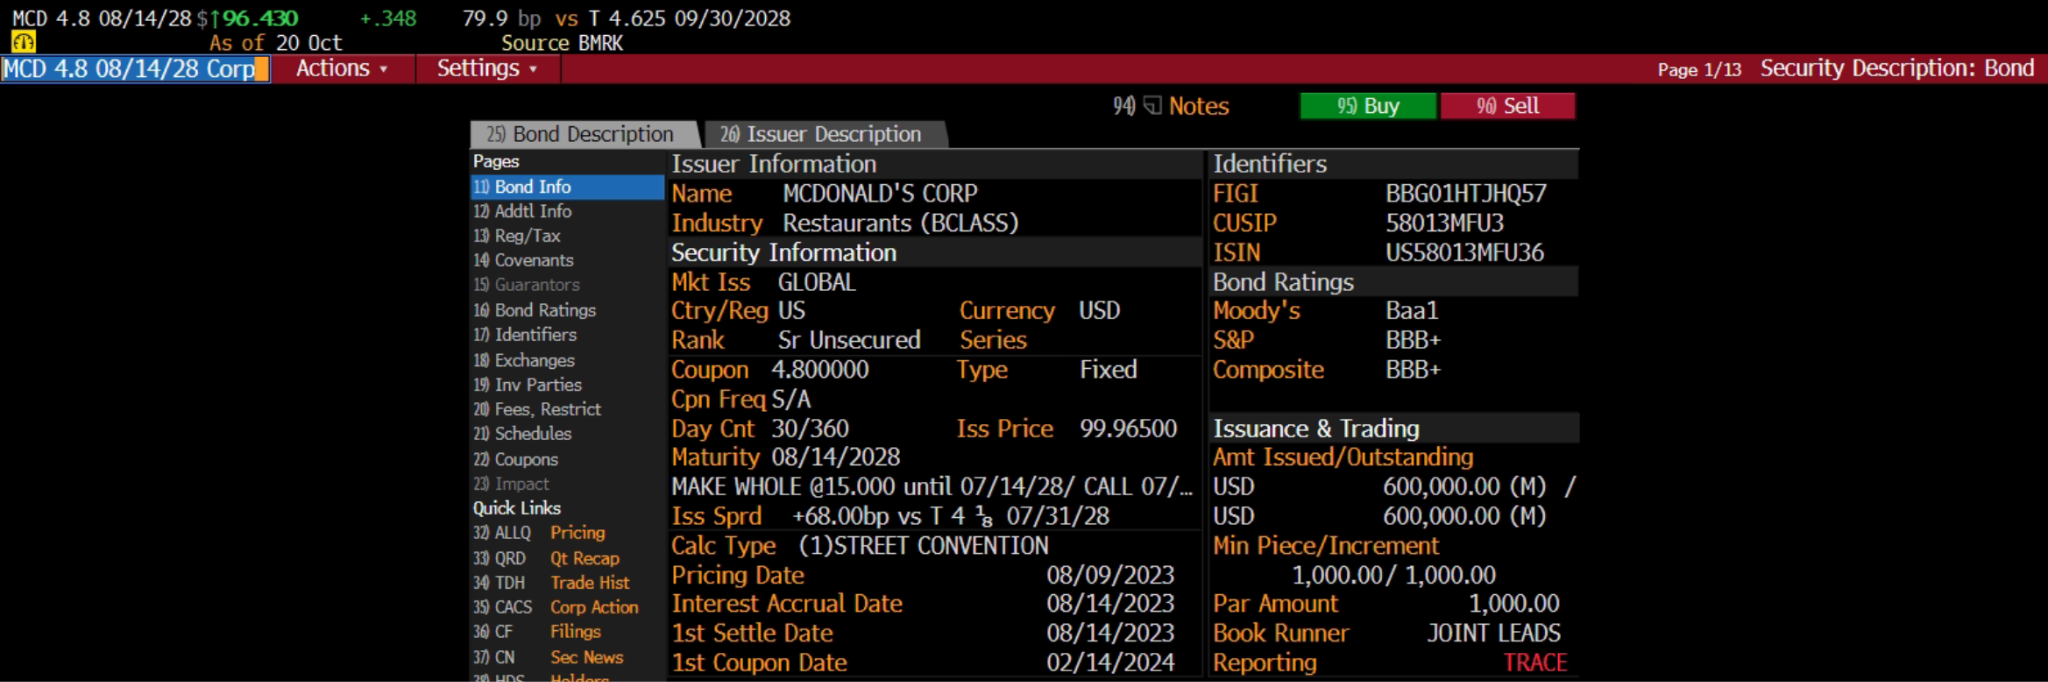Click the CUSIP value 58013MFU3

pos(1444,223)
